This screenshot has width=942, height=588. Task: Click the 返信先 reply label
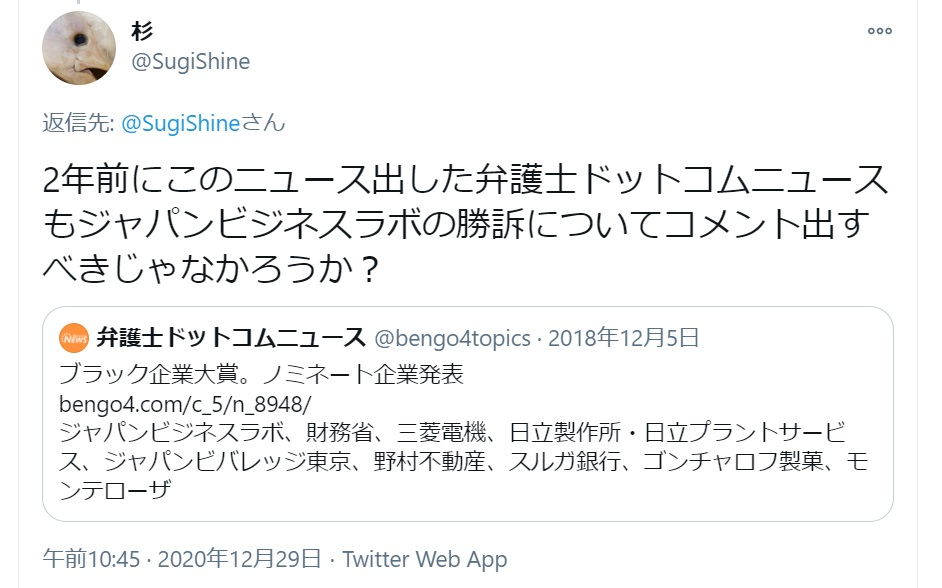pos(78,123)
